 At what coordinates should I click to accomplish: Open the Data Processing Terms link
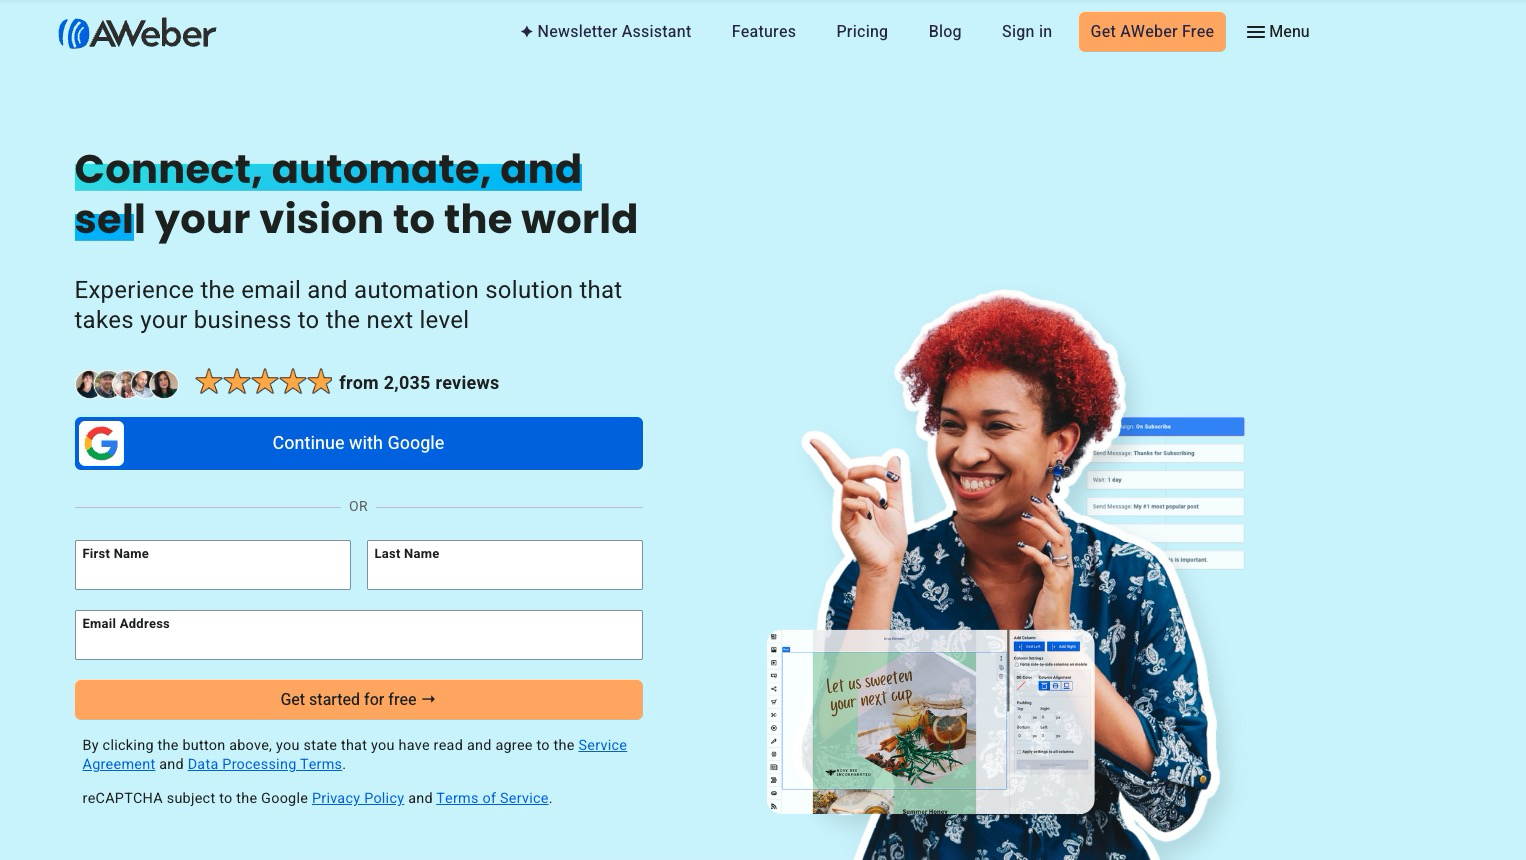pyautogui.click(x=265, y=764)
